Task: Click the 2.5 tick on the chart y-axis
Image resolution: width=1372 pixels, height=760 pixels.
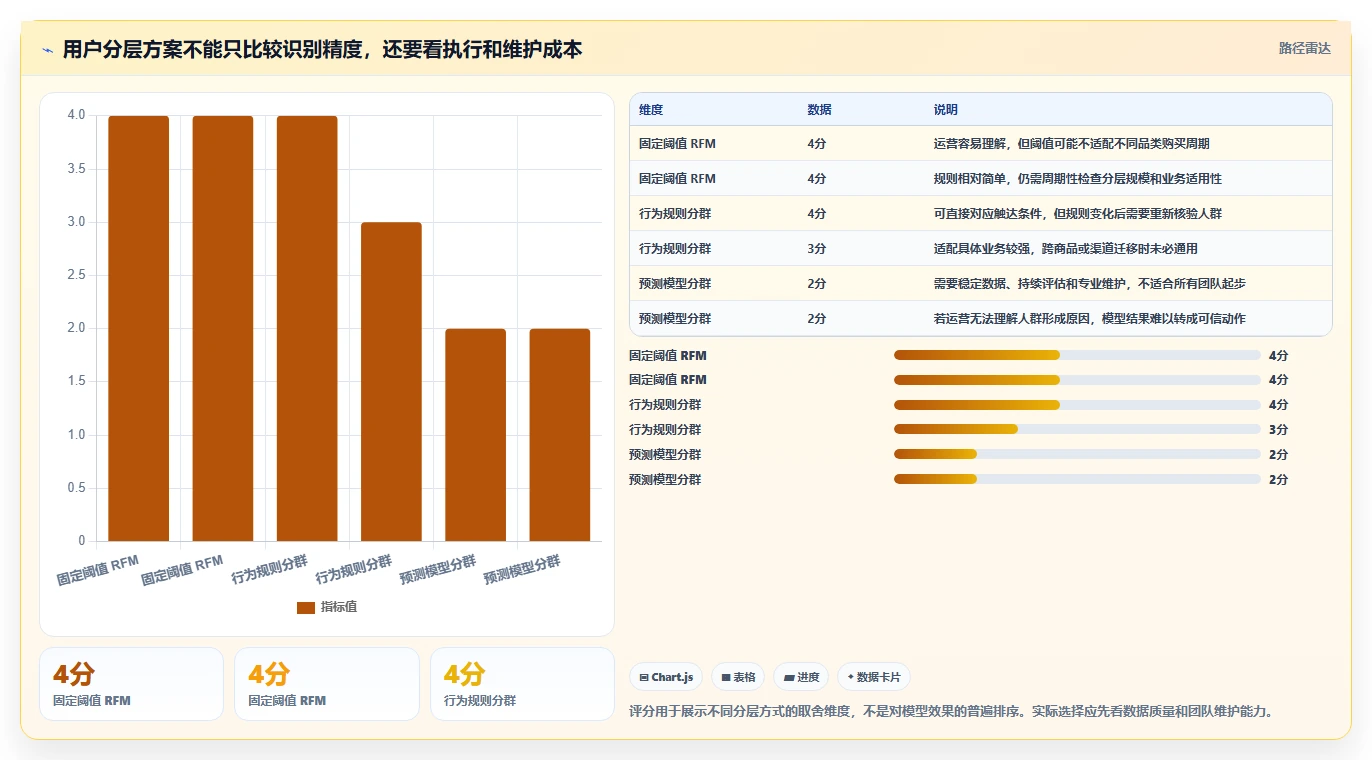Action: 75,275
